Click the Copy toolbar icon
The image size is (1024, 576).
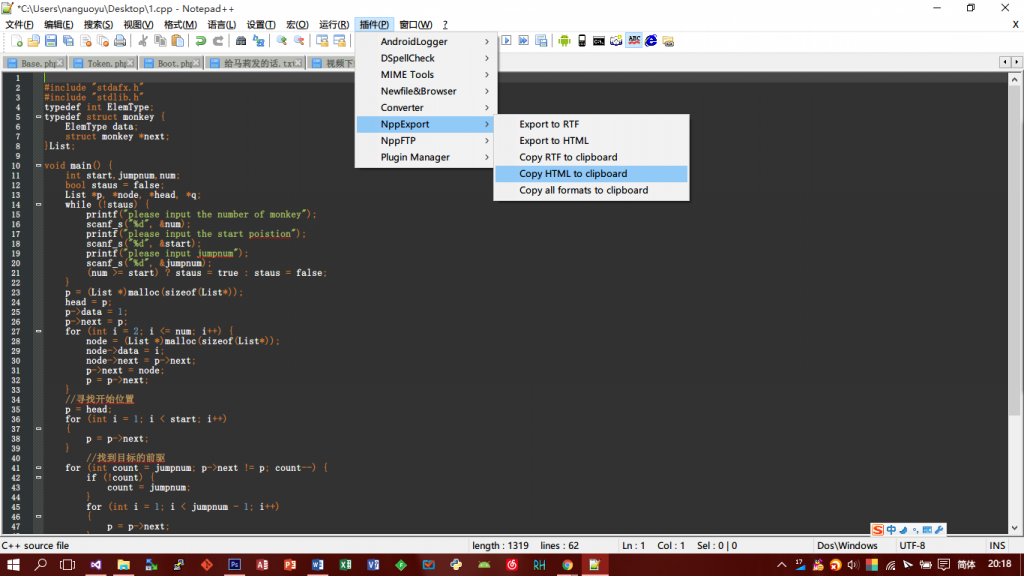(x=160, y=41)
